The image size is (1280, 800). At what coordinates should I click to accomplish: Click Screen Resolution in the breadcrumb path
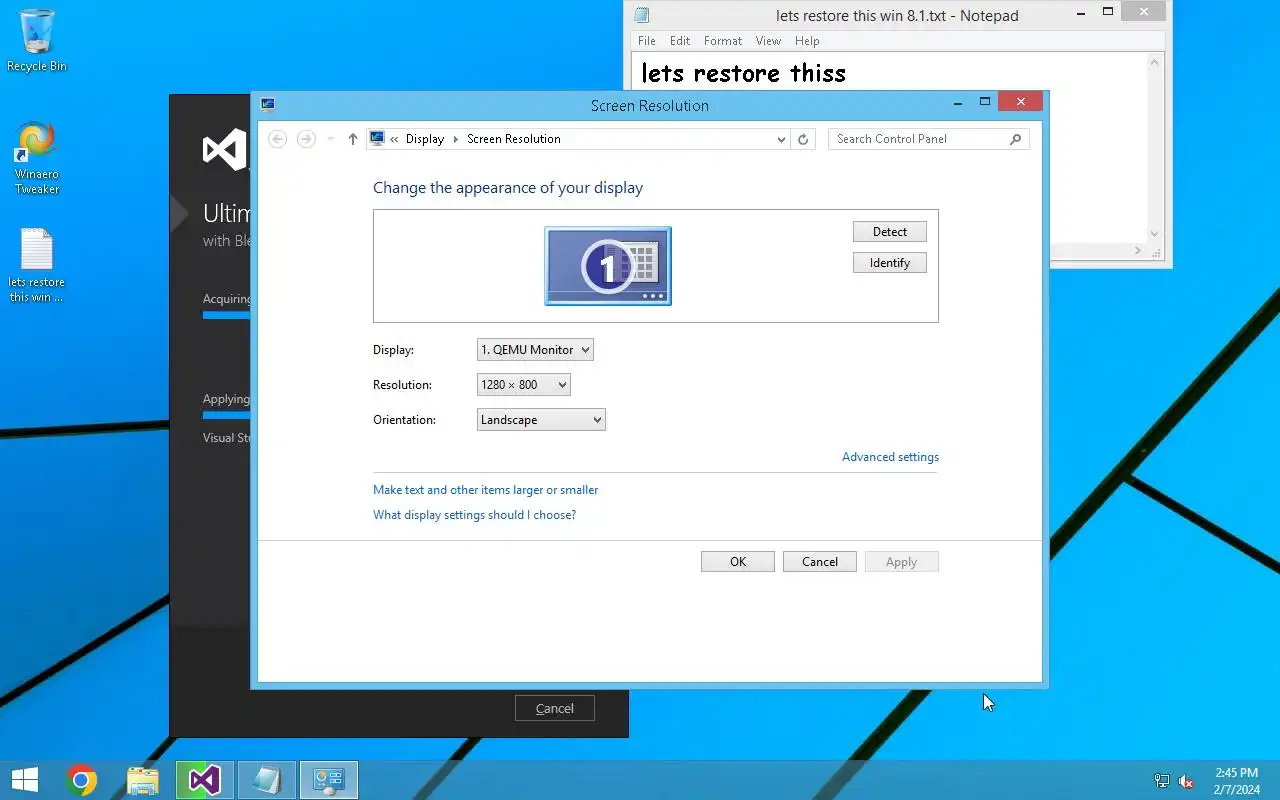514,139
